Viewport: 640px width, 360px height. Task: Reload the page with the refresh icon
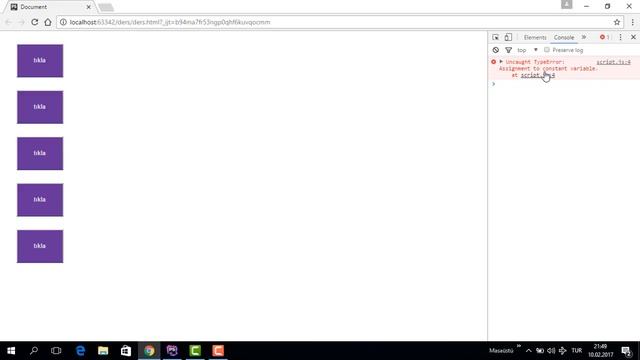pyautogui.click(x=35, y=22)
